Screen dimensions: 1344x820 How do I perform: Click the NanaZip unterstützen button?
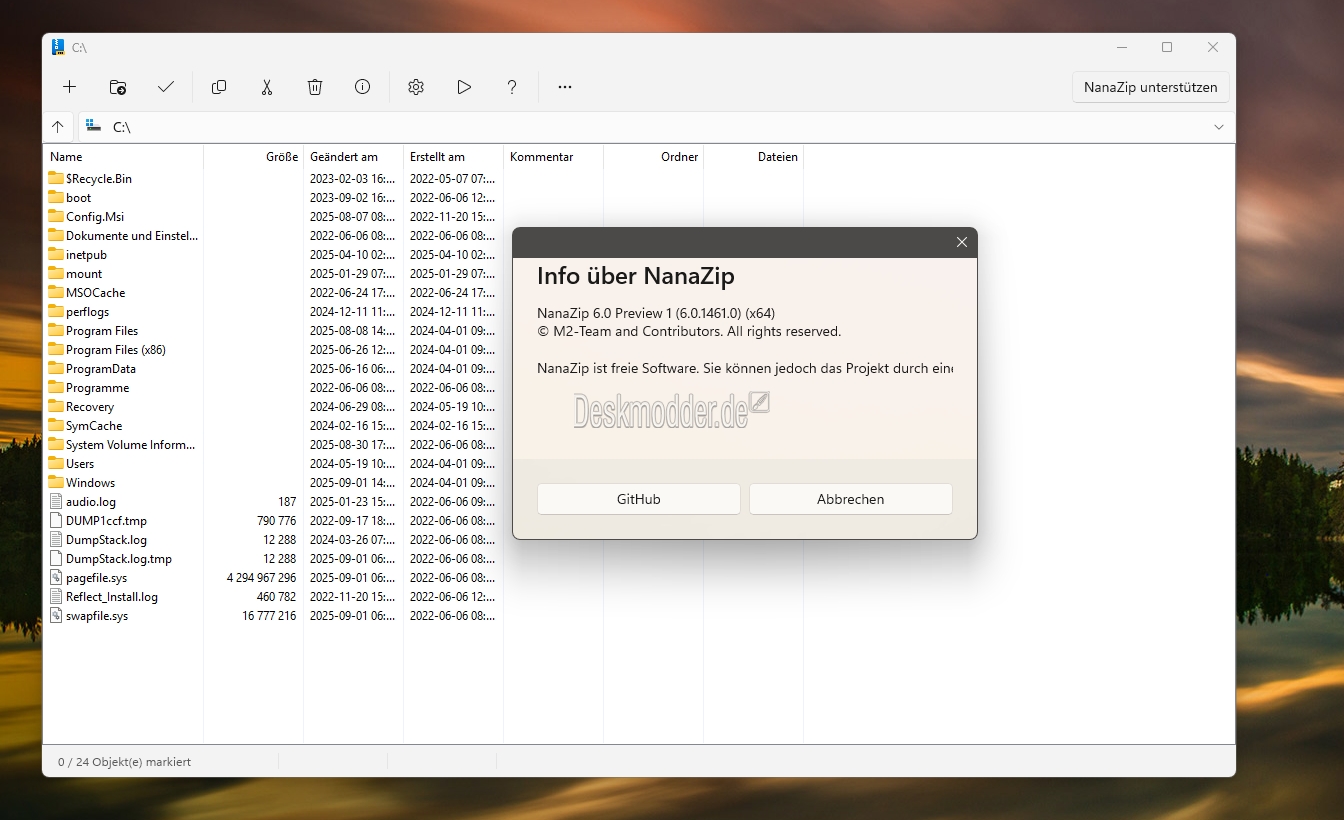(1151, 87)
